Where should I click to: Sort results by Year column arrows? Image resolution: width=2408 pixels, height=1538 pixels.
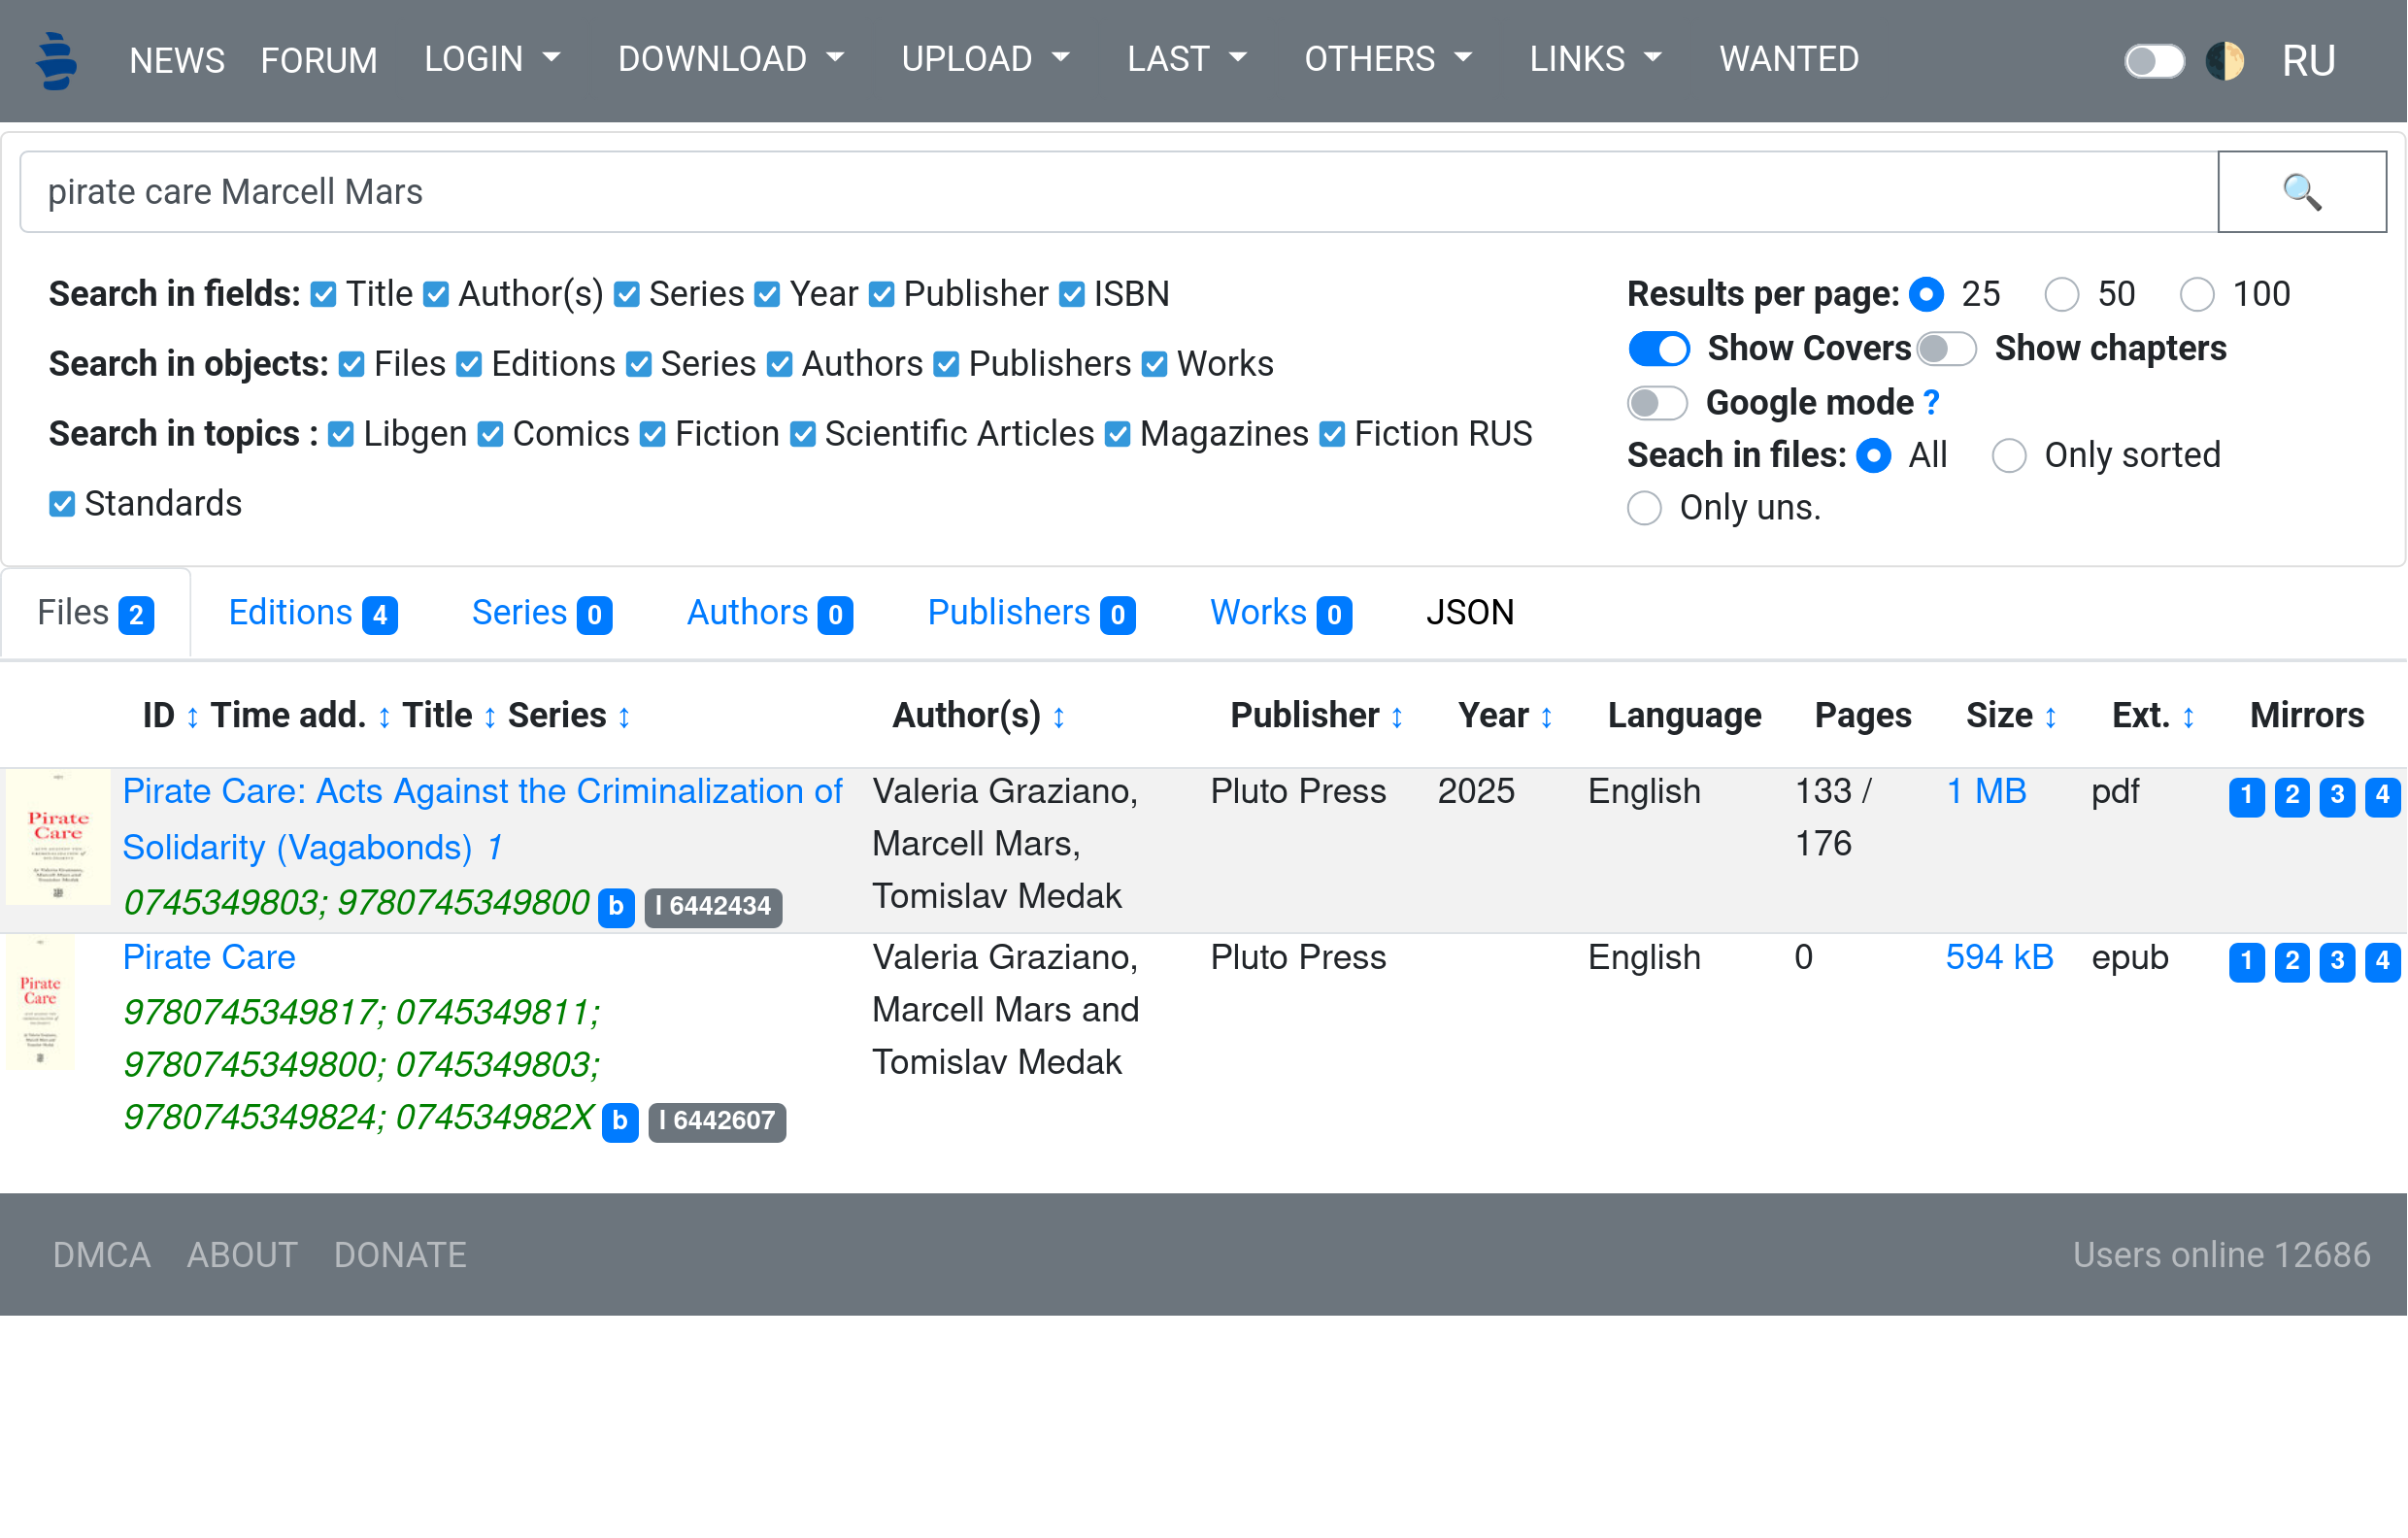coord(1546,717)
